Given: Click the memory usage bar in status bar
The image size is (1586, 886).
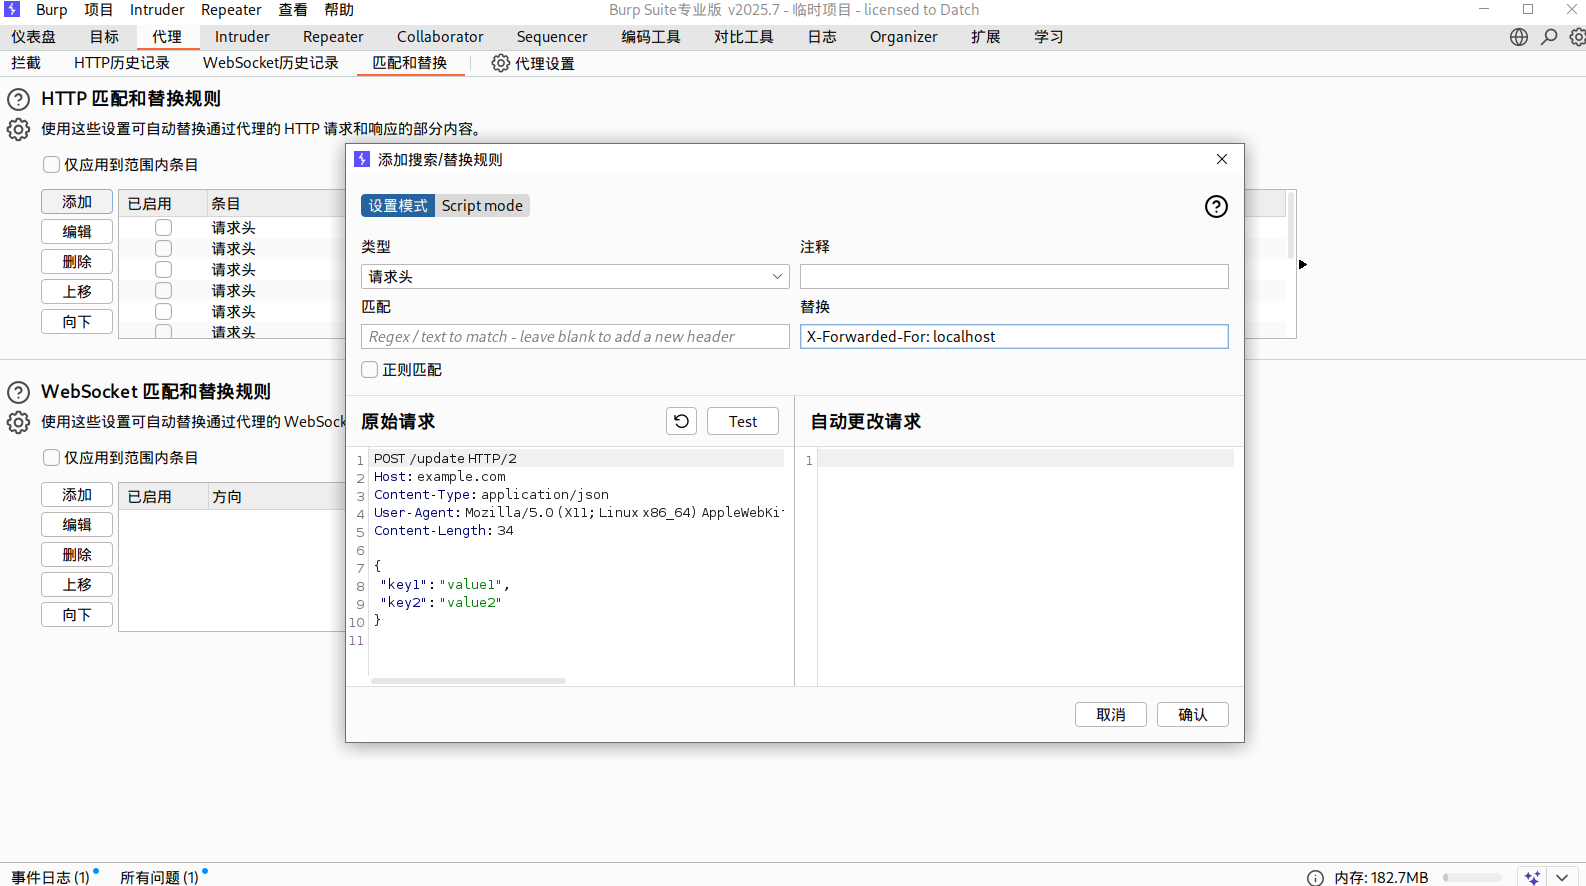Looking at the screenshot, I should pos(1472,877).
